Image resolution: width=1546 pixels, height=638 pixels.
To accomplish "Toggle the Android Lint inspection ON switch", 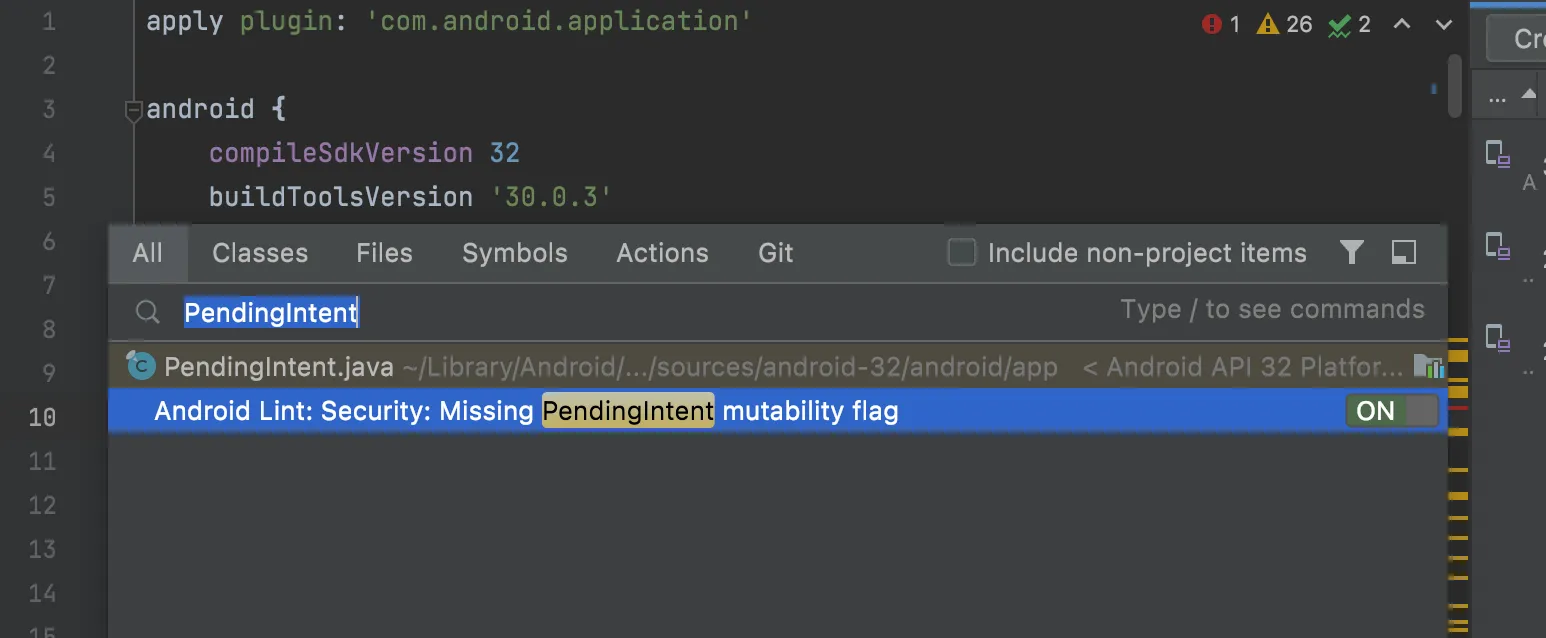I will coord(1392,411).
